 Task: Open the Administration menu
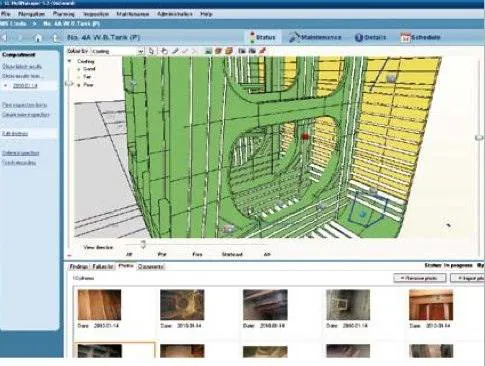click(175, 14)
